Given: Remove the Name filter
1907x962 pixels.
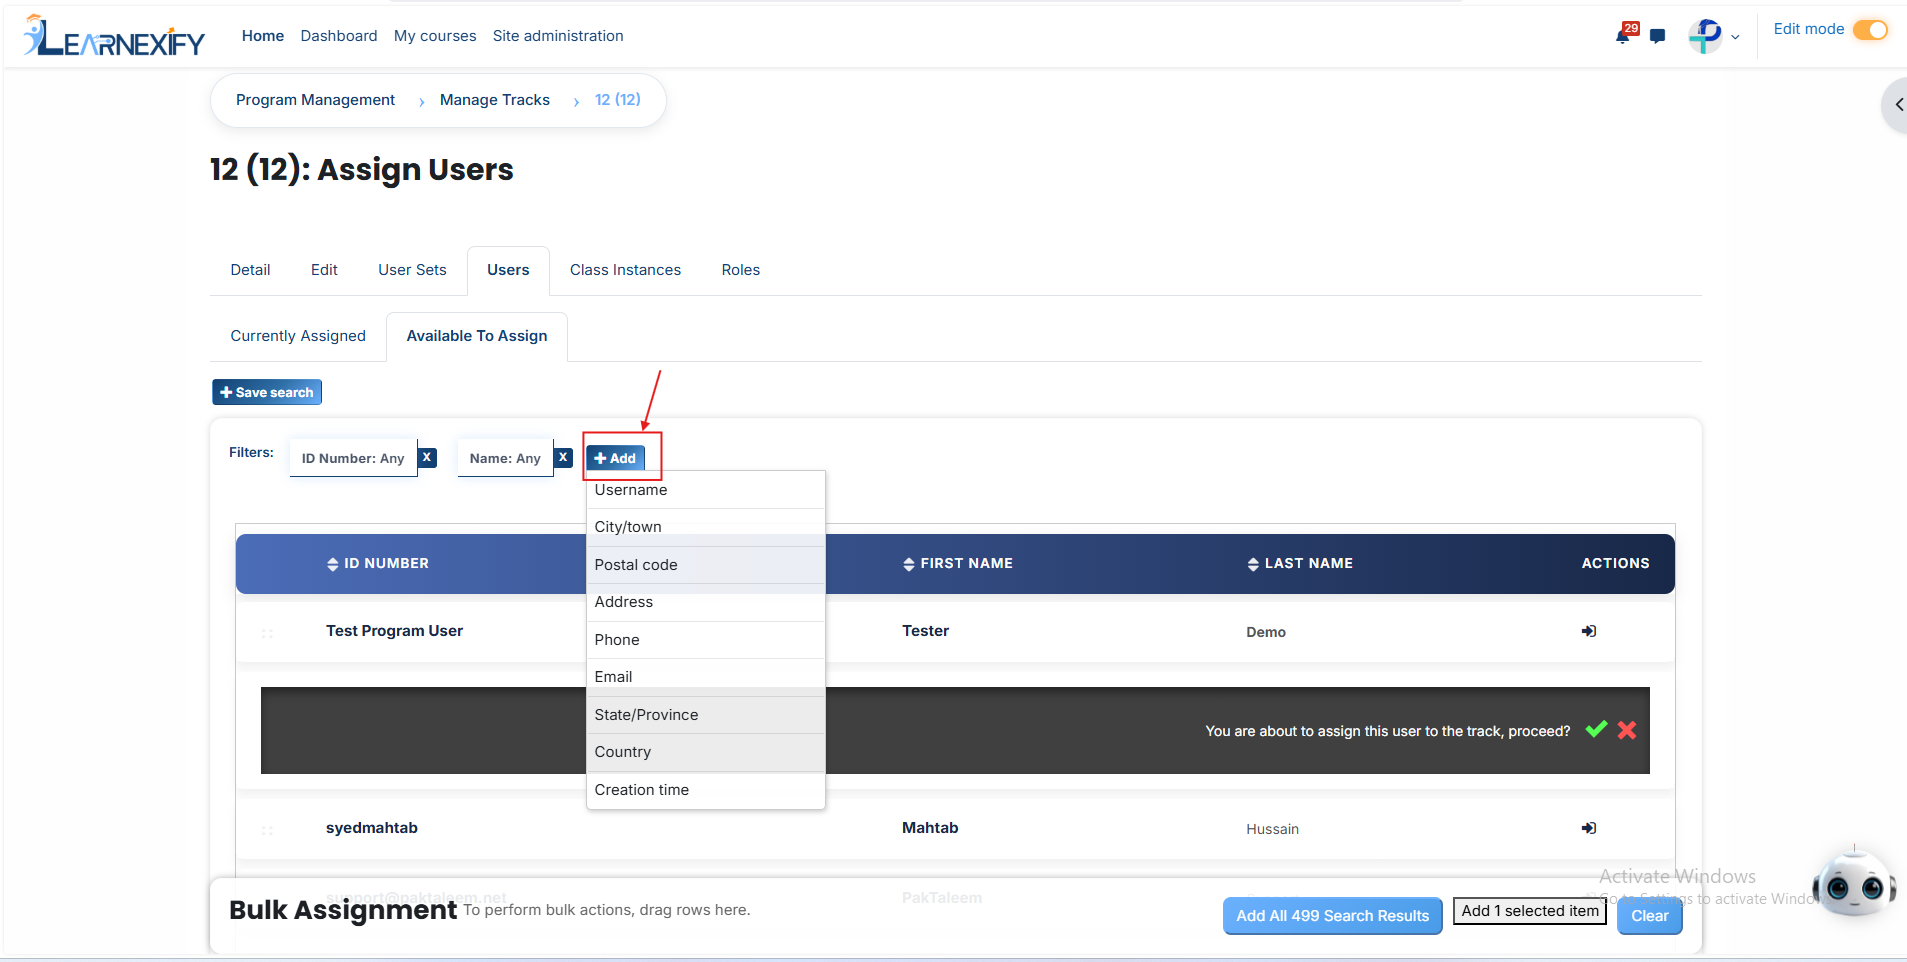Looking at the screenshot, I should (564, 457).
